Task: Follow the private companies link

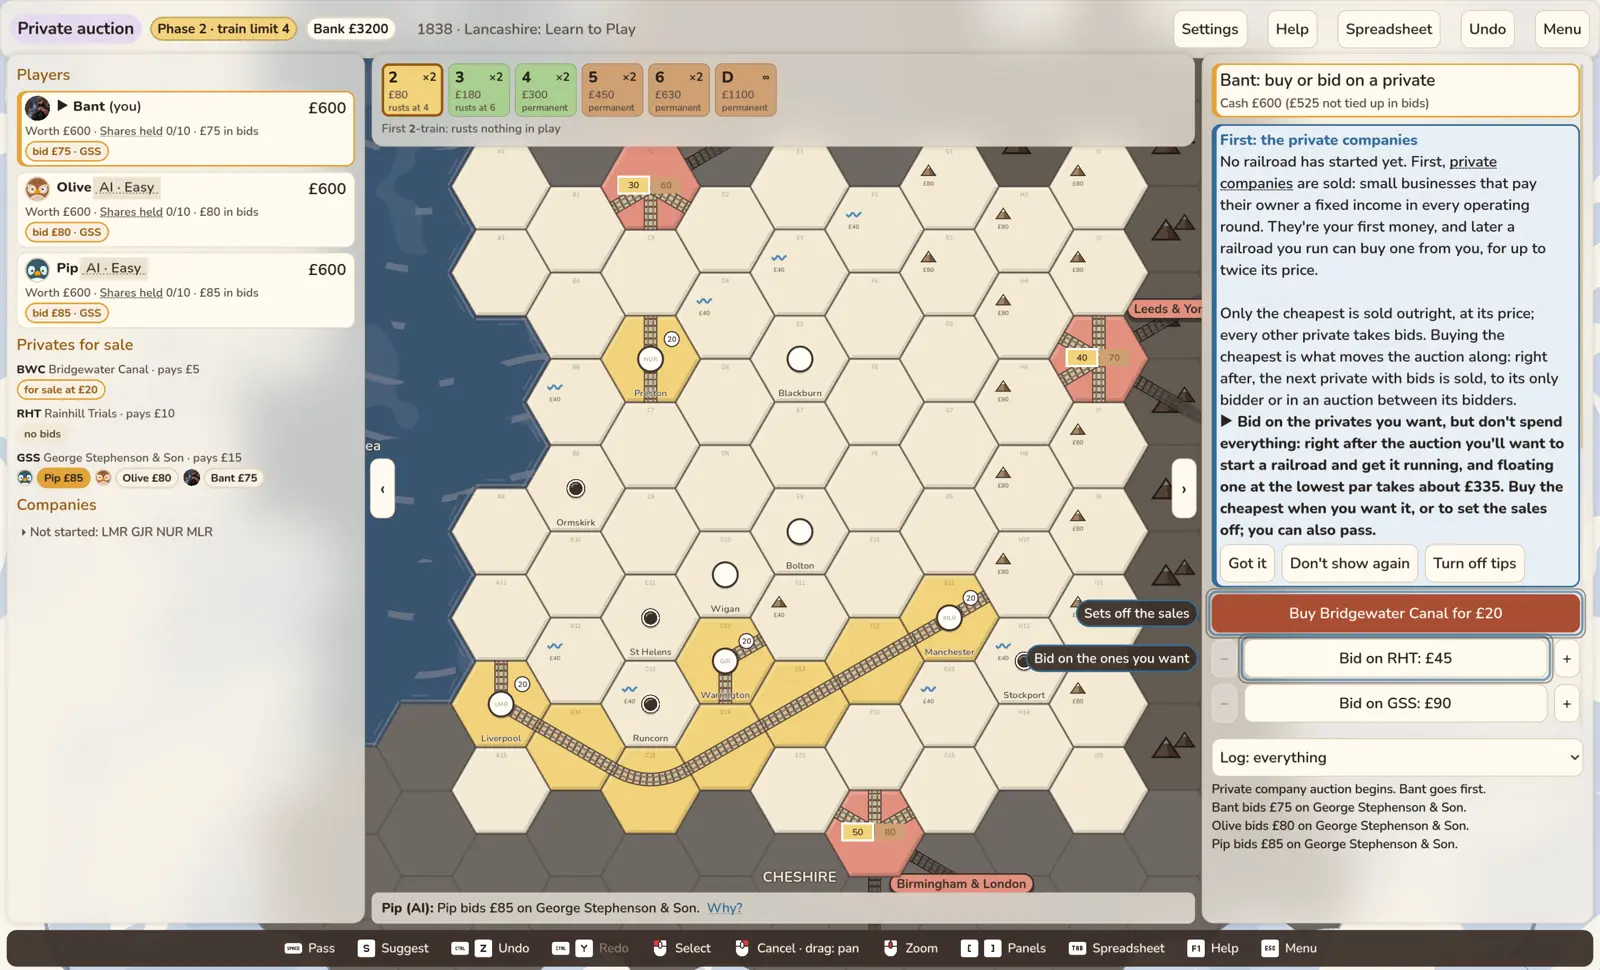Action: pos(1358,173)
